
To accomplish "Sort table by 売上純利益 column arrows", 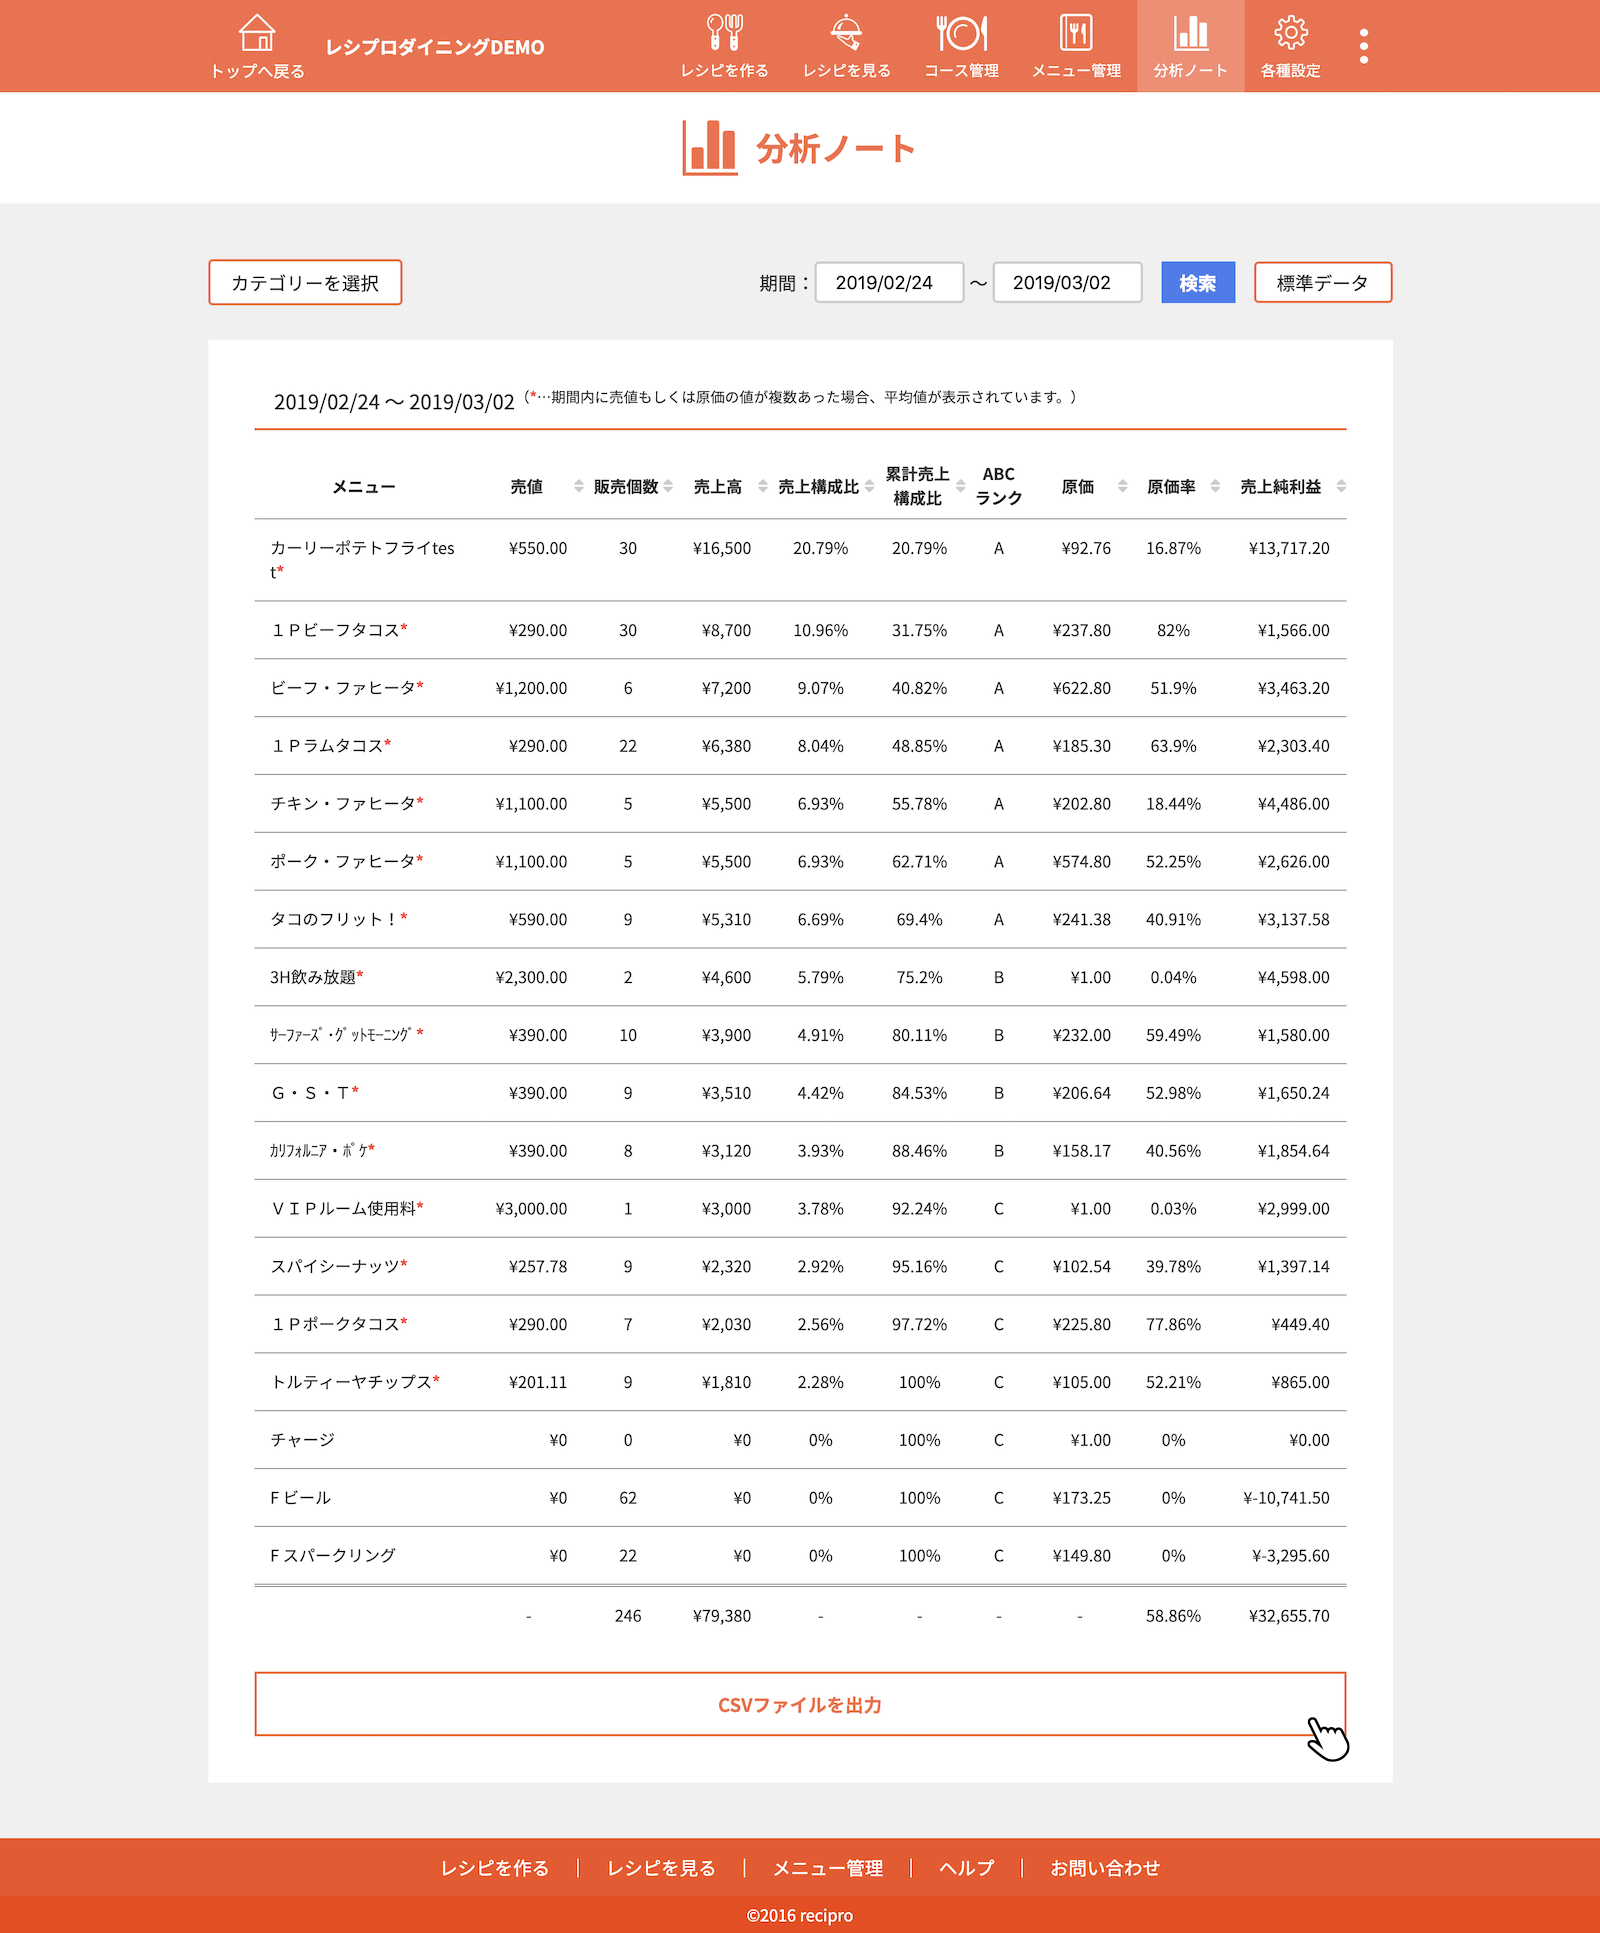I will coord(1341,486).
